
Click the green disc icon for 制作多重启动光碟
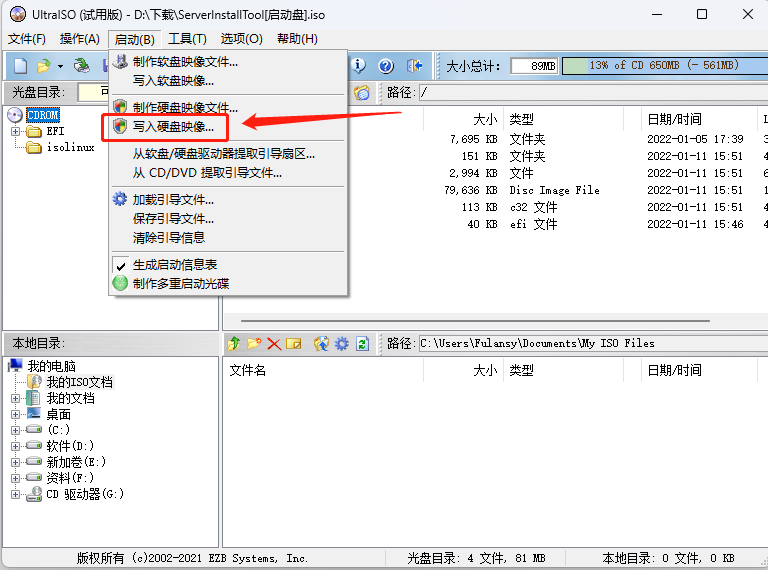(x=120, y=283)
